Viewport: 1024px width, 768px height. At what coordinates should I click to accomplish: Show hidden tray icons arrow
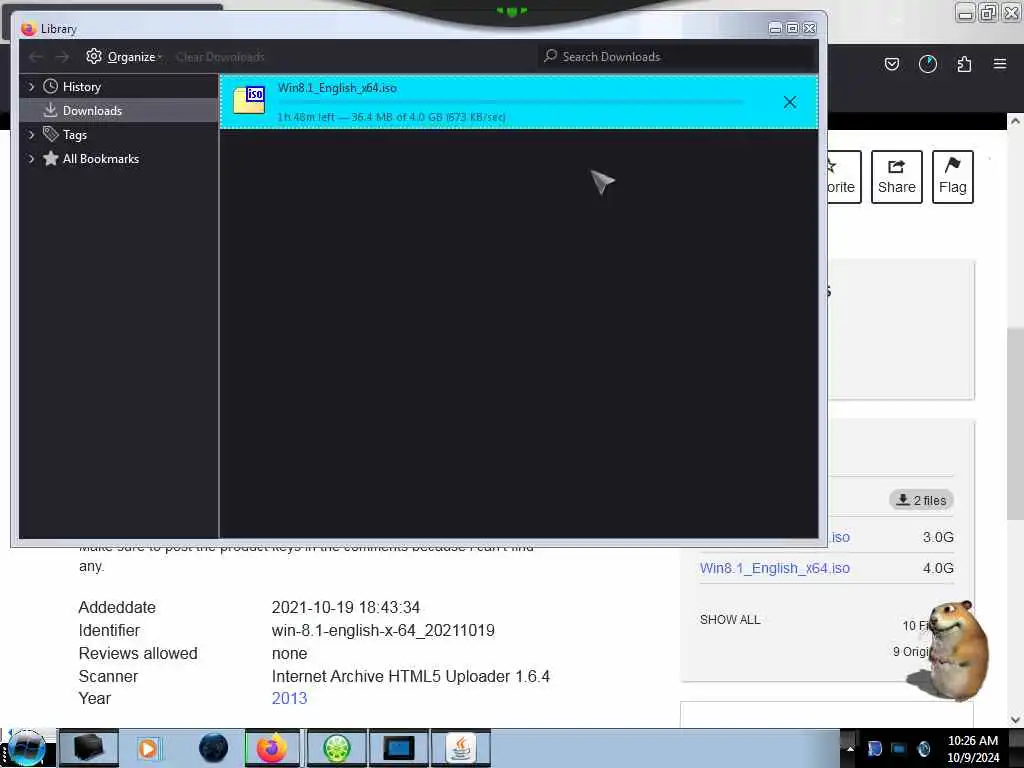click(850, 748)
